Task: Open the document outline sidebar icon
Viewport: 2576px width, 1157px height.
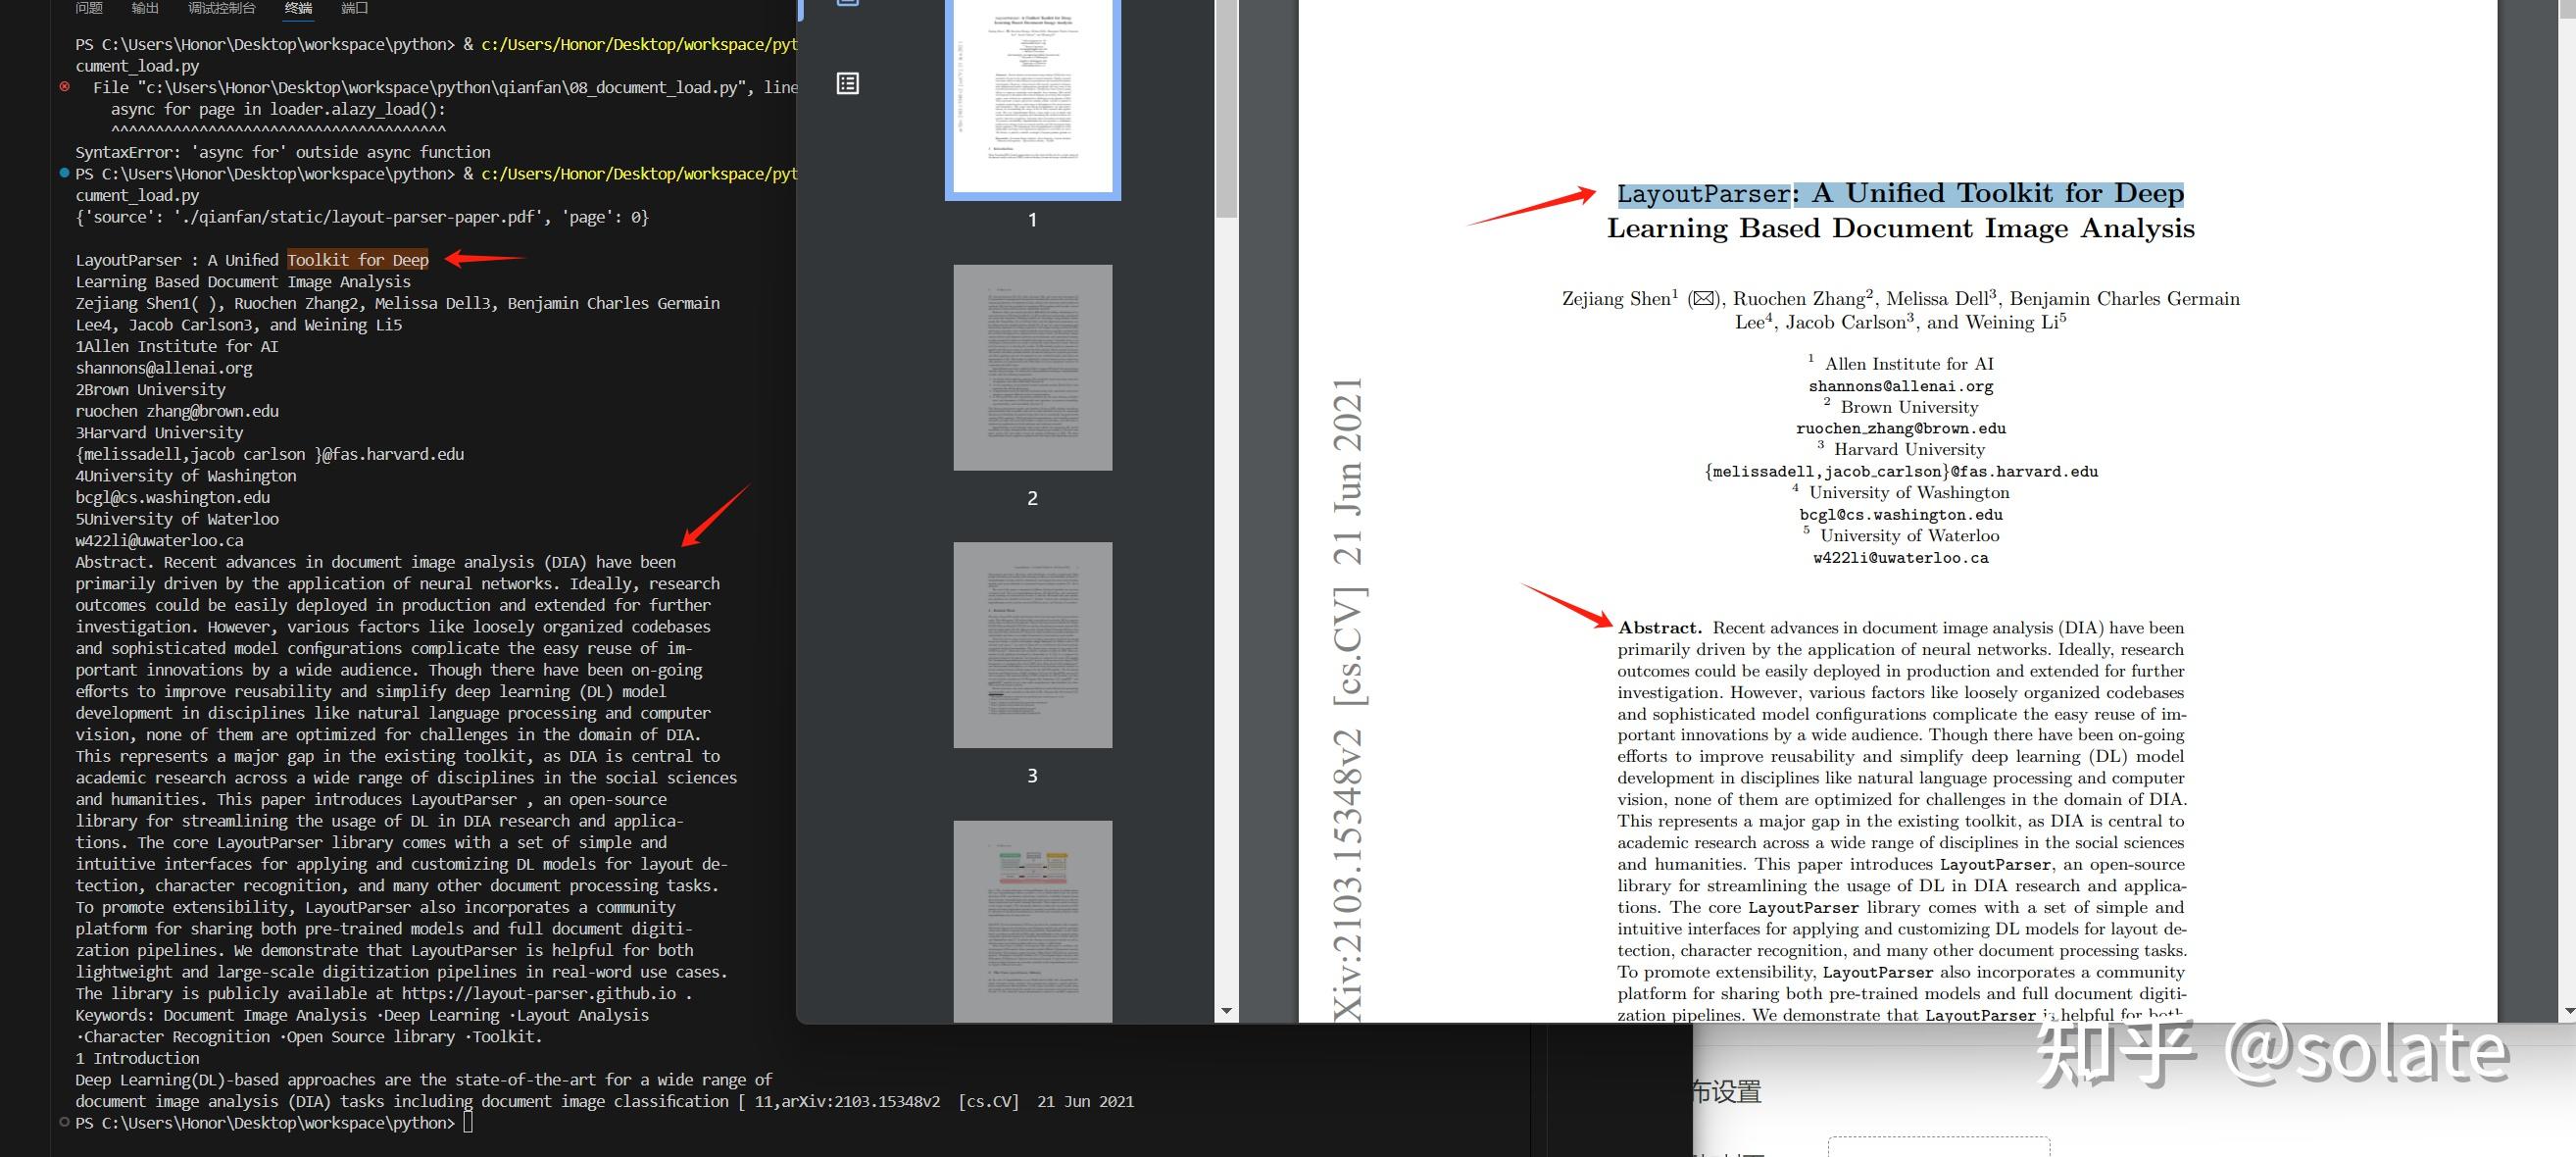Action: (847, 83)
